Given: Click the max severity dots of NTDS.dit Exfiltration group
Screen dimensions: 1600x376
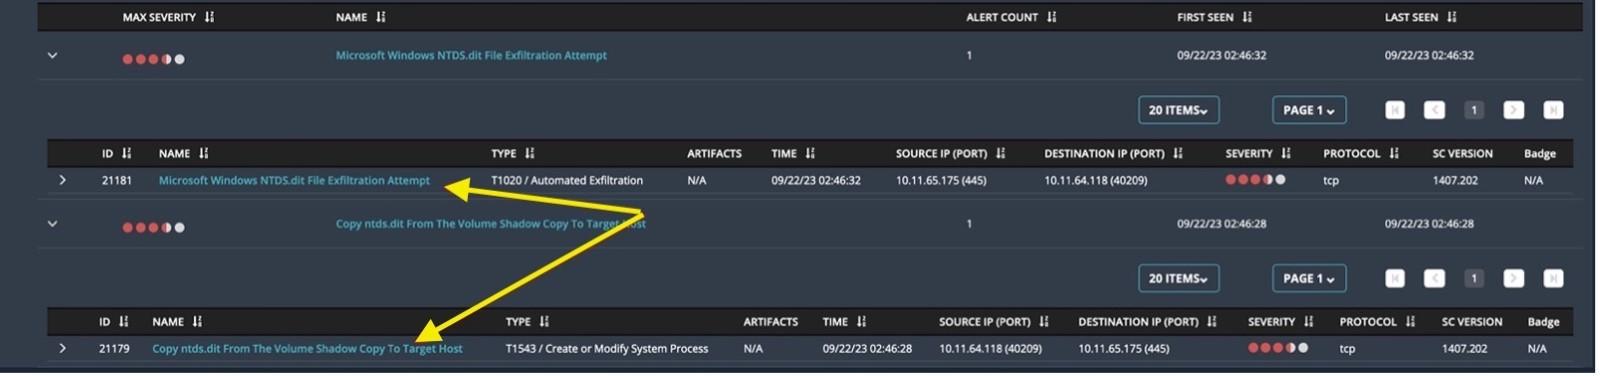Looking at the screenshot, I should pyautogui.click(x=153, y=59).
